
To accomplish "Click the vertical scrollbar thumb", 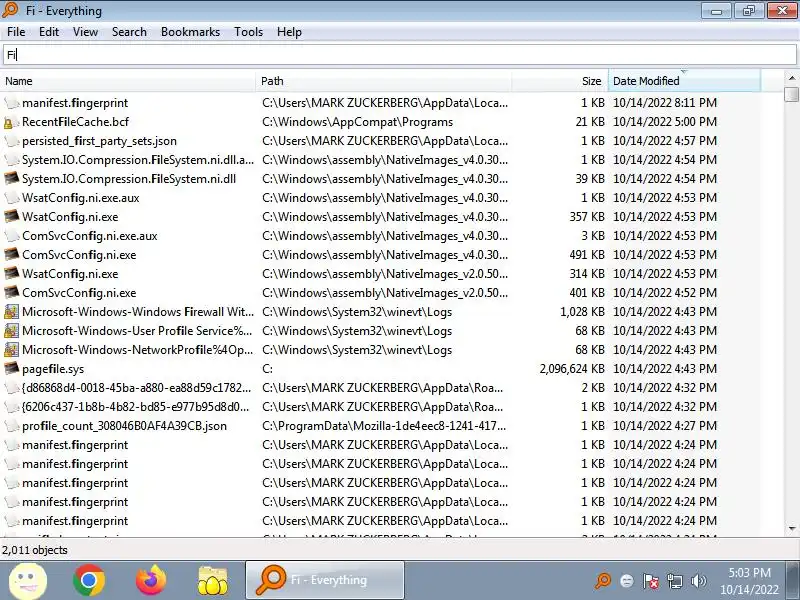I will click(x=792, y=94).
